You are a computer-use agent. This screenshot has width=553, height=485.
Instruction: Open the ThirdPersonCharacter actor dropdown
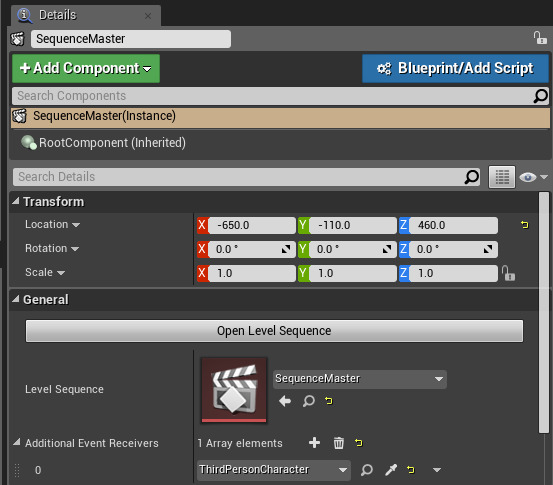[x=274, y=470]
